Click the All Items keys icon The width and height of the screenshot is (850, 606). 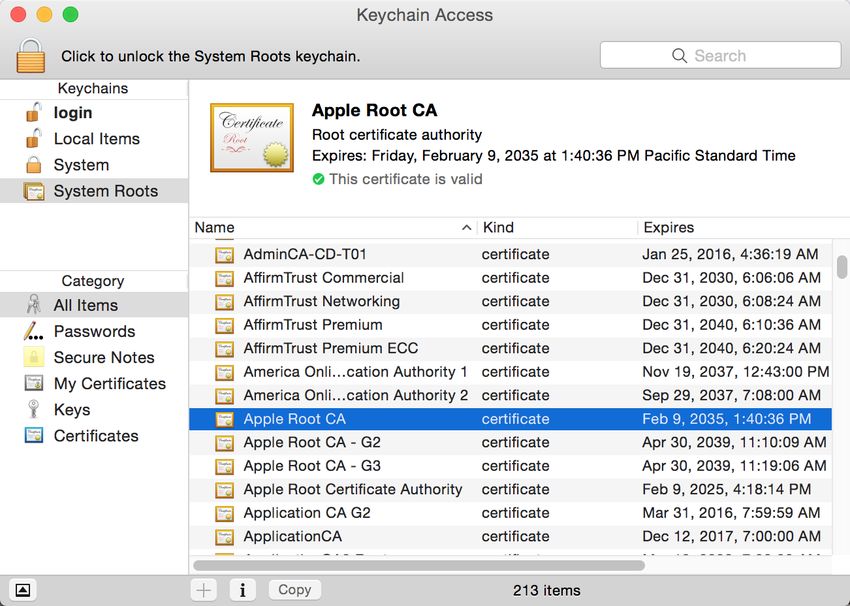click(x=34, y=305)
